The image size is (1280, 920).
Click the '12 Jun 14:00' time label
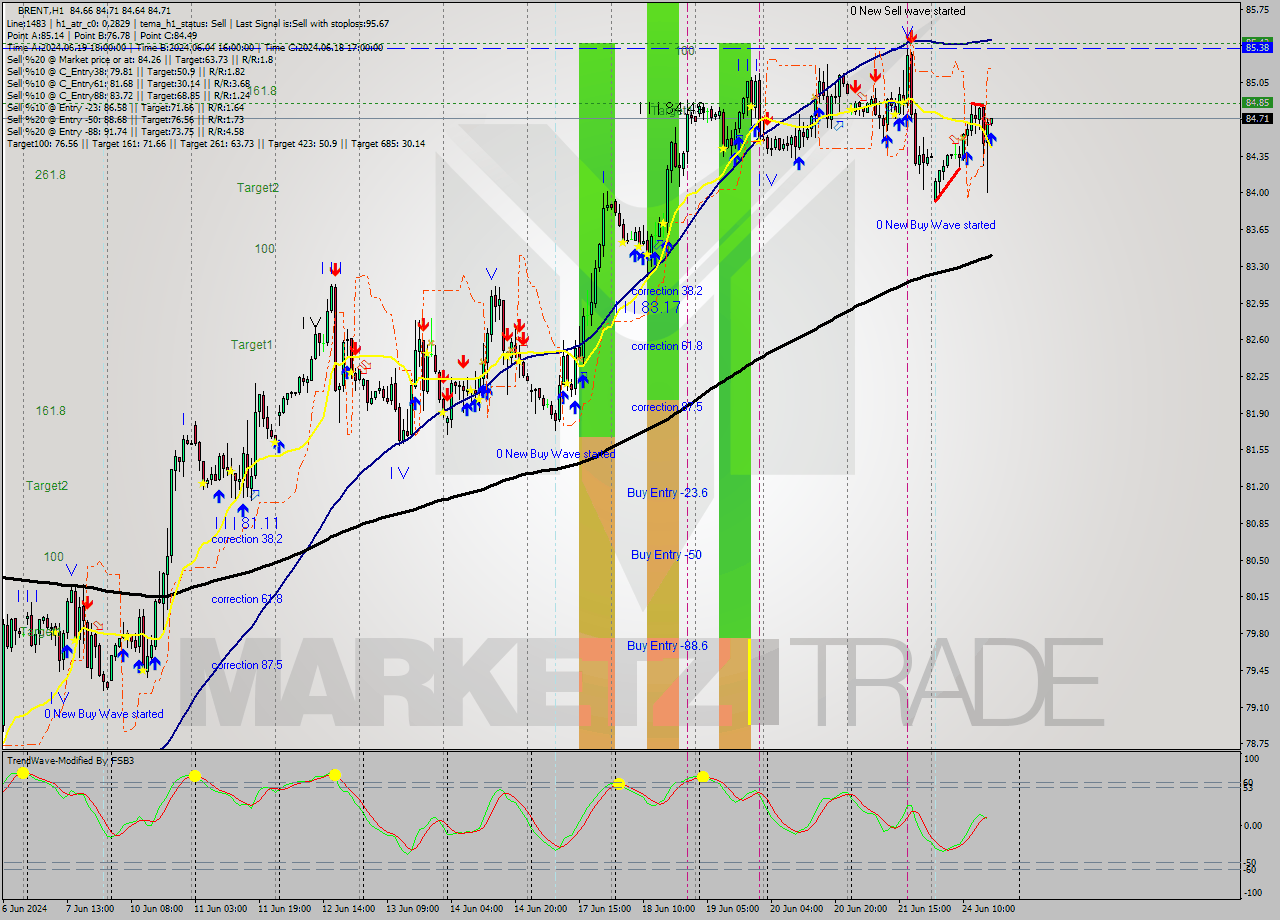click(x=348, y=909)
